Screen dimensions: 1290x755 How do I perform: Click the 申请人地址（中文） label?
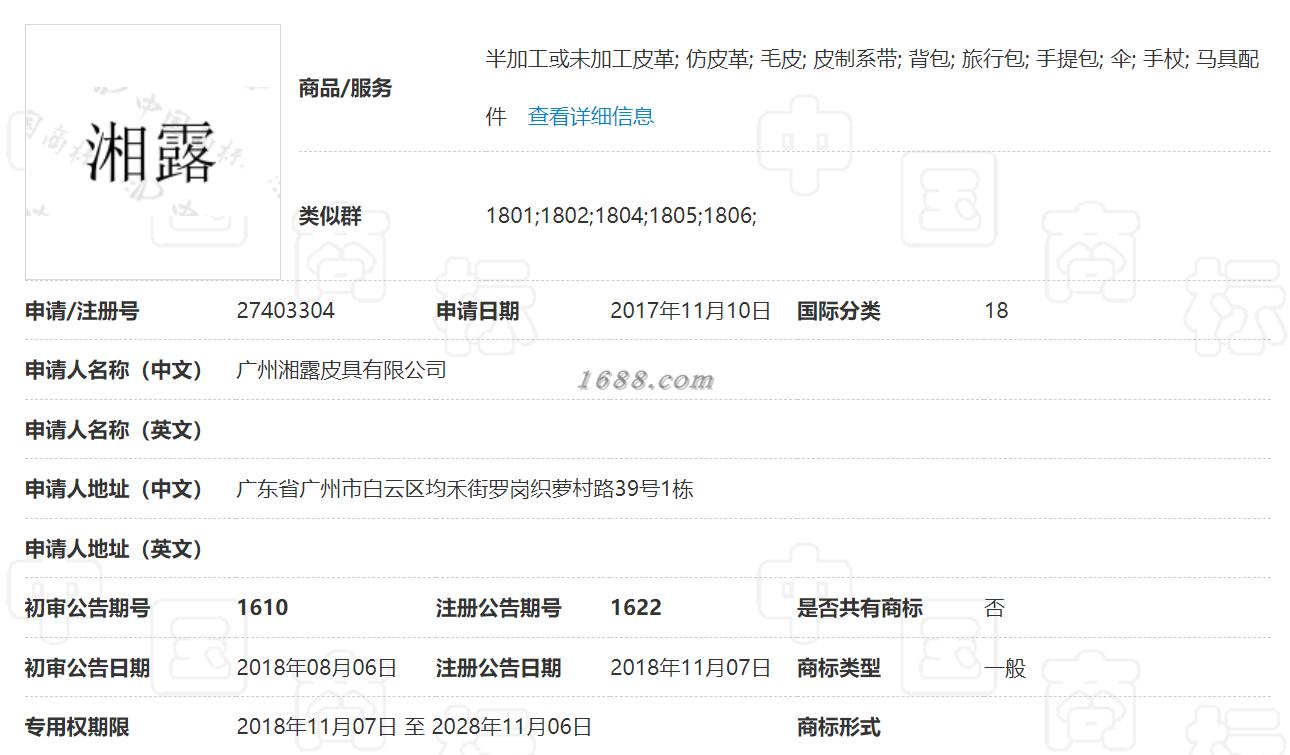click(114, 489)
